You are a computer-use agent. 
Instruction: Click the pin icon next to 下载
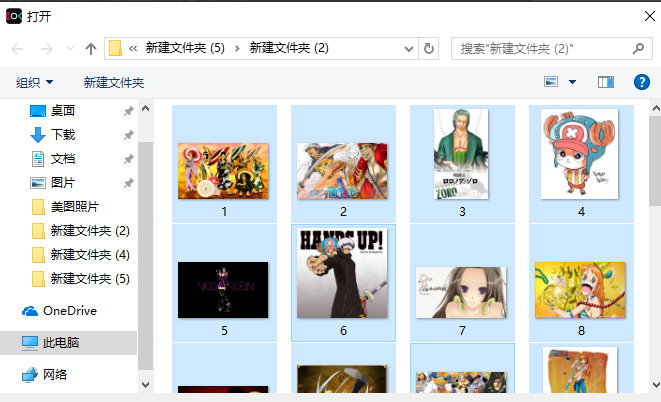tap(128, 135)
